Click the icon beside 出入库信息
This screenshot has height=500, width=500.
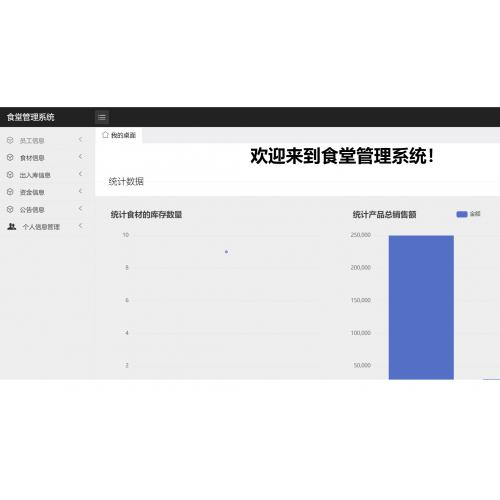pyautogui.click(x=10, y=175)
